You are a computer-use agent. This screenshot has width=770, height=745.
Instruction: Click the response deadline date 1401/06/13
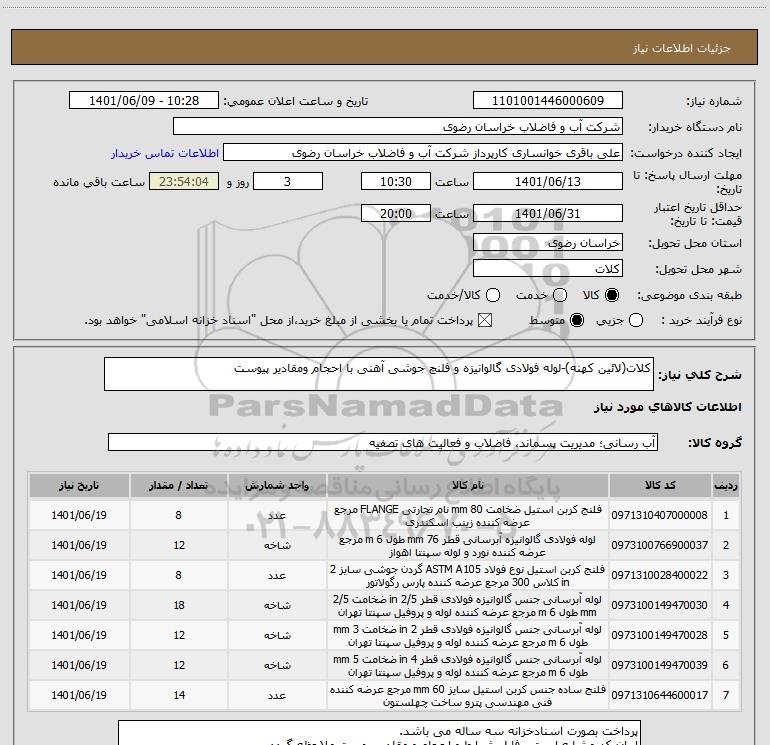[x=548, y=181]
